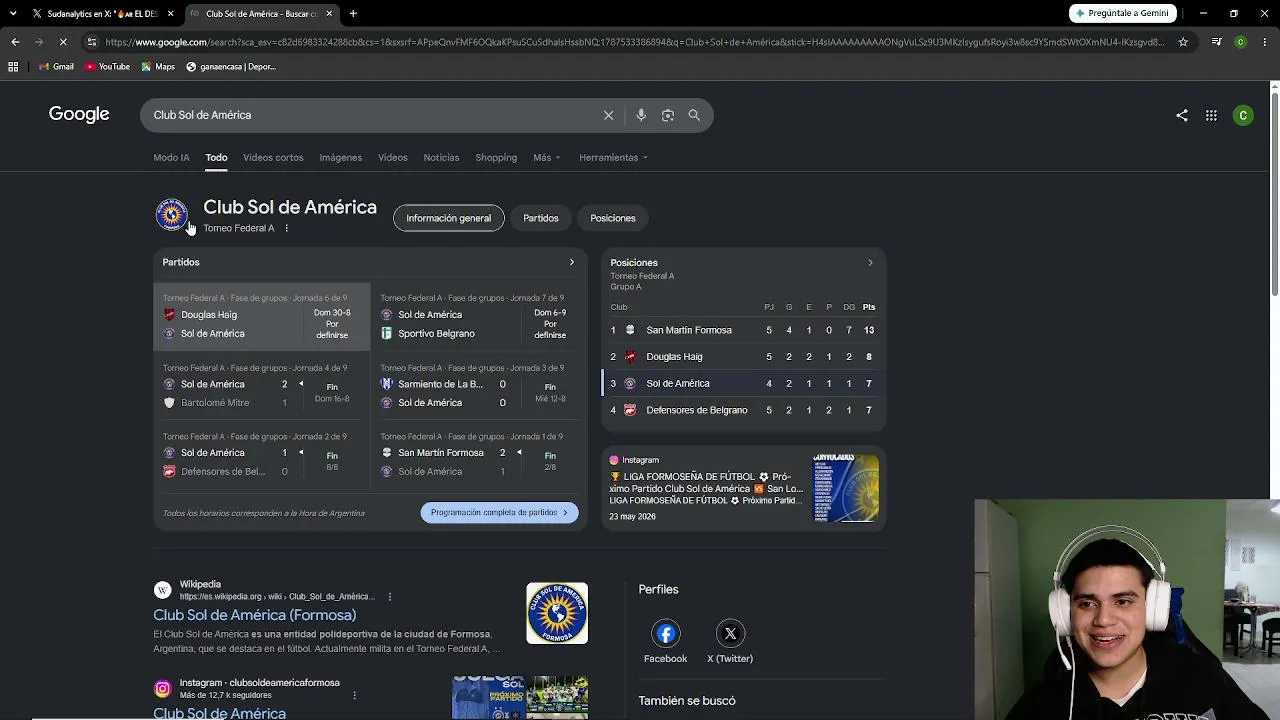Viewport: 1280px width, 720px height.
Task: Click the Google logo
Action: (x=79, y=114)
